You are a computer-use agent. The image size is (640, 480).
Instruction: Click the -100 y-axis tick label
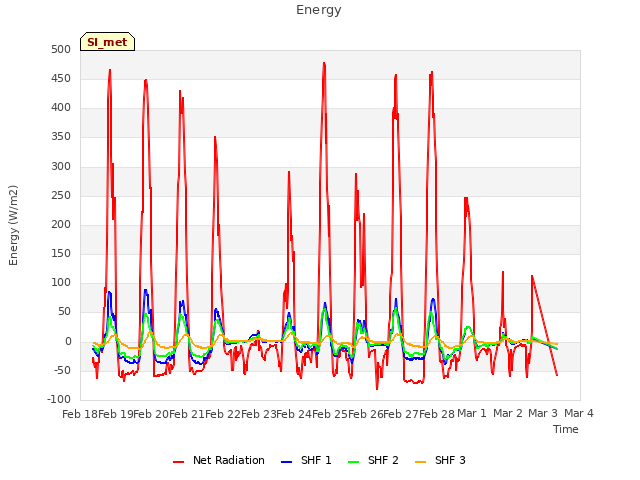click(59, 399)
